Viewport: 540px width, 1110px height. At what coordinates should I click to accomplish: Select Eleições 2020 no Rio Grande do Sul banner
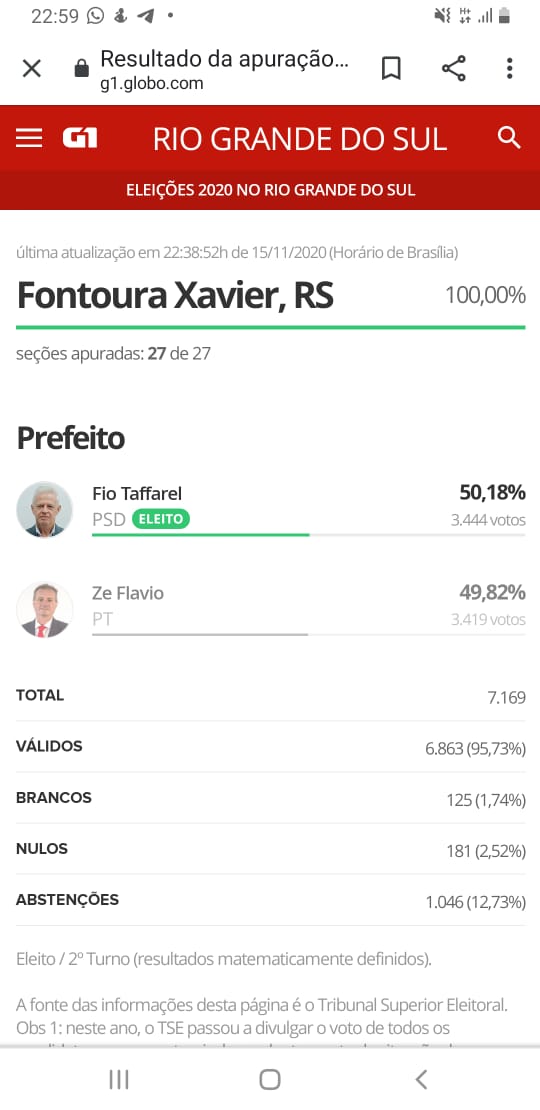coord(270,190)
